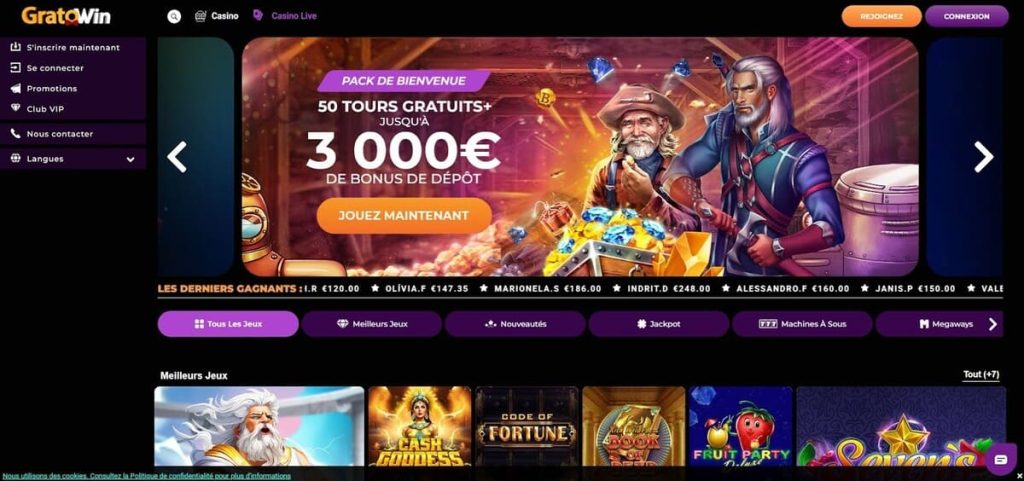
Task: Select the Jackpot category tab
Action: click(x=658, y=324)
